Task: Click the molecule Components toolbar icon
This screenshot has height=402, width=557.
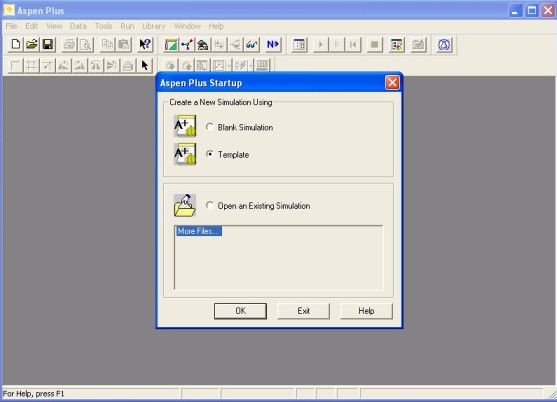Action: [x=187, y=45]
